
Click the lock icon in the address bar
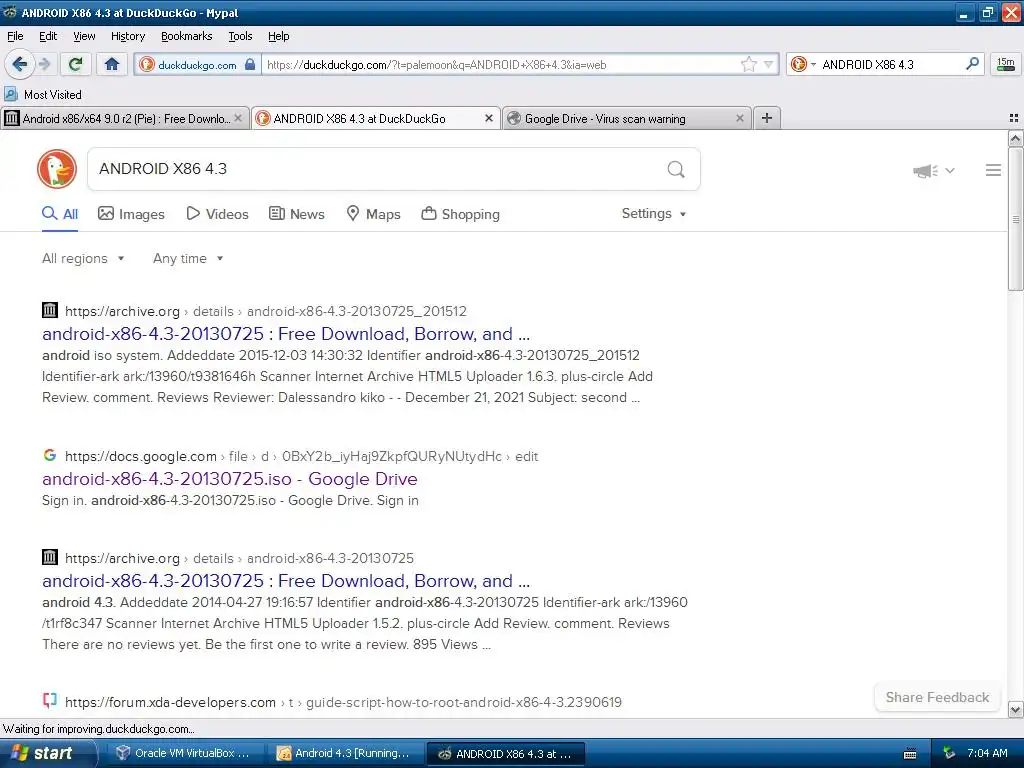tap(249, 64)
